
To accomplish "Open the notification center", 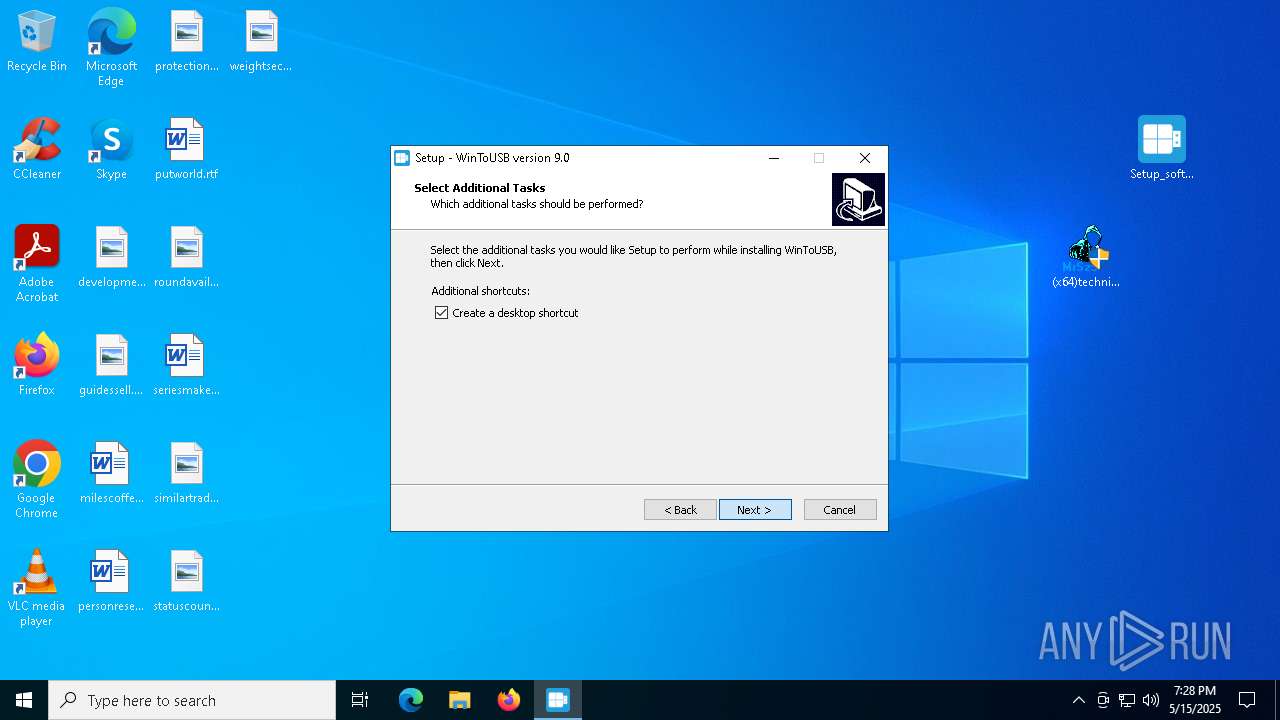I will [x=1247, y=700].
